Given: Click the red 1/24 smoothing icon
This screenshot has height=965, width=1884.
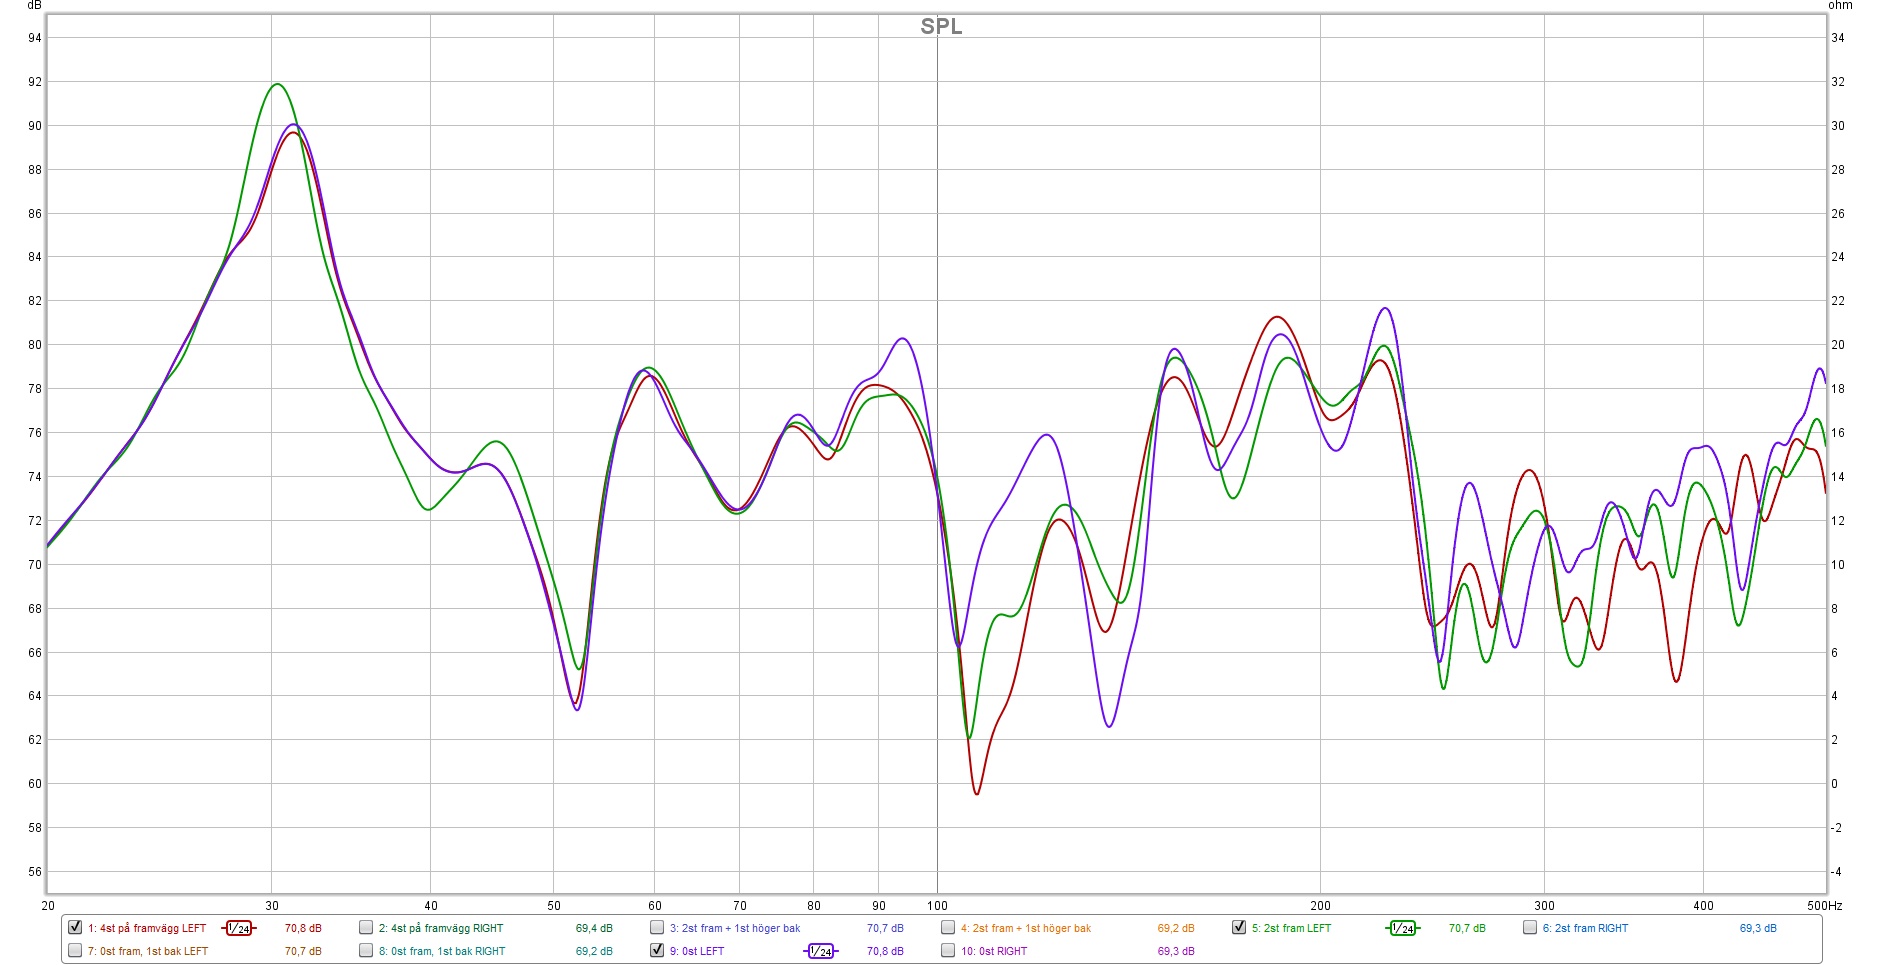Looking at the screenshot, I should [238, 928].
